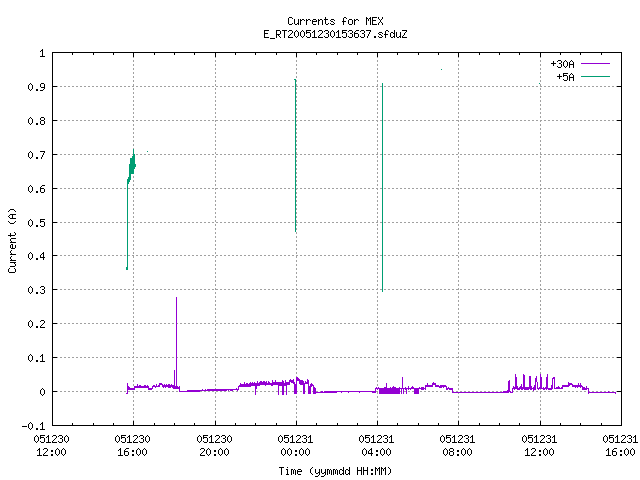Screen dimensions: 640x480
Task: Click the "Time (yymmdd HH:MM)" x-axis label
Action: pos(335,471)
